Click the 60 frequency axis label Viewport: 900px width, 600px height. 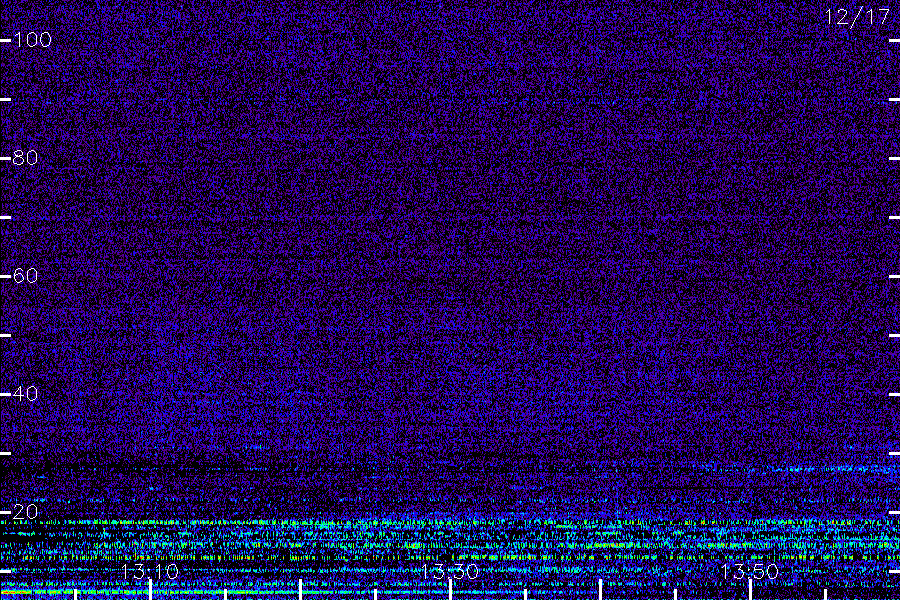25,276
